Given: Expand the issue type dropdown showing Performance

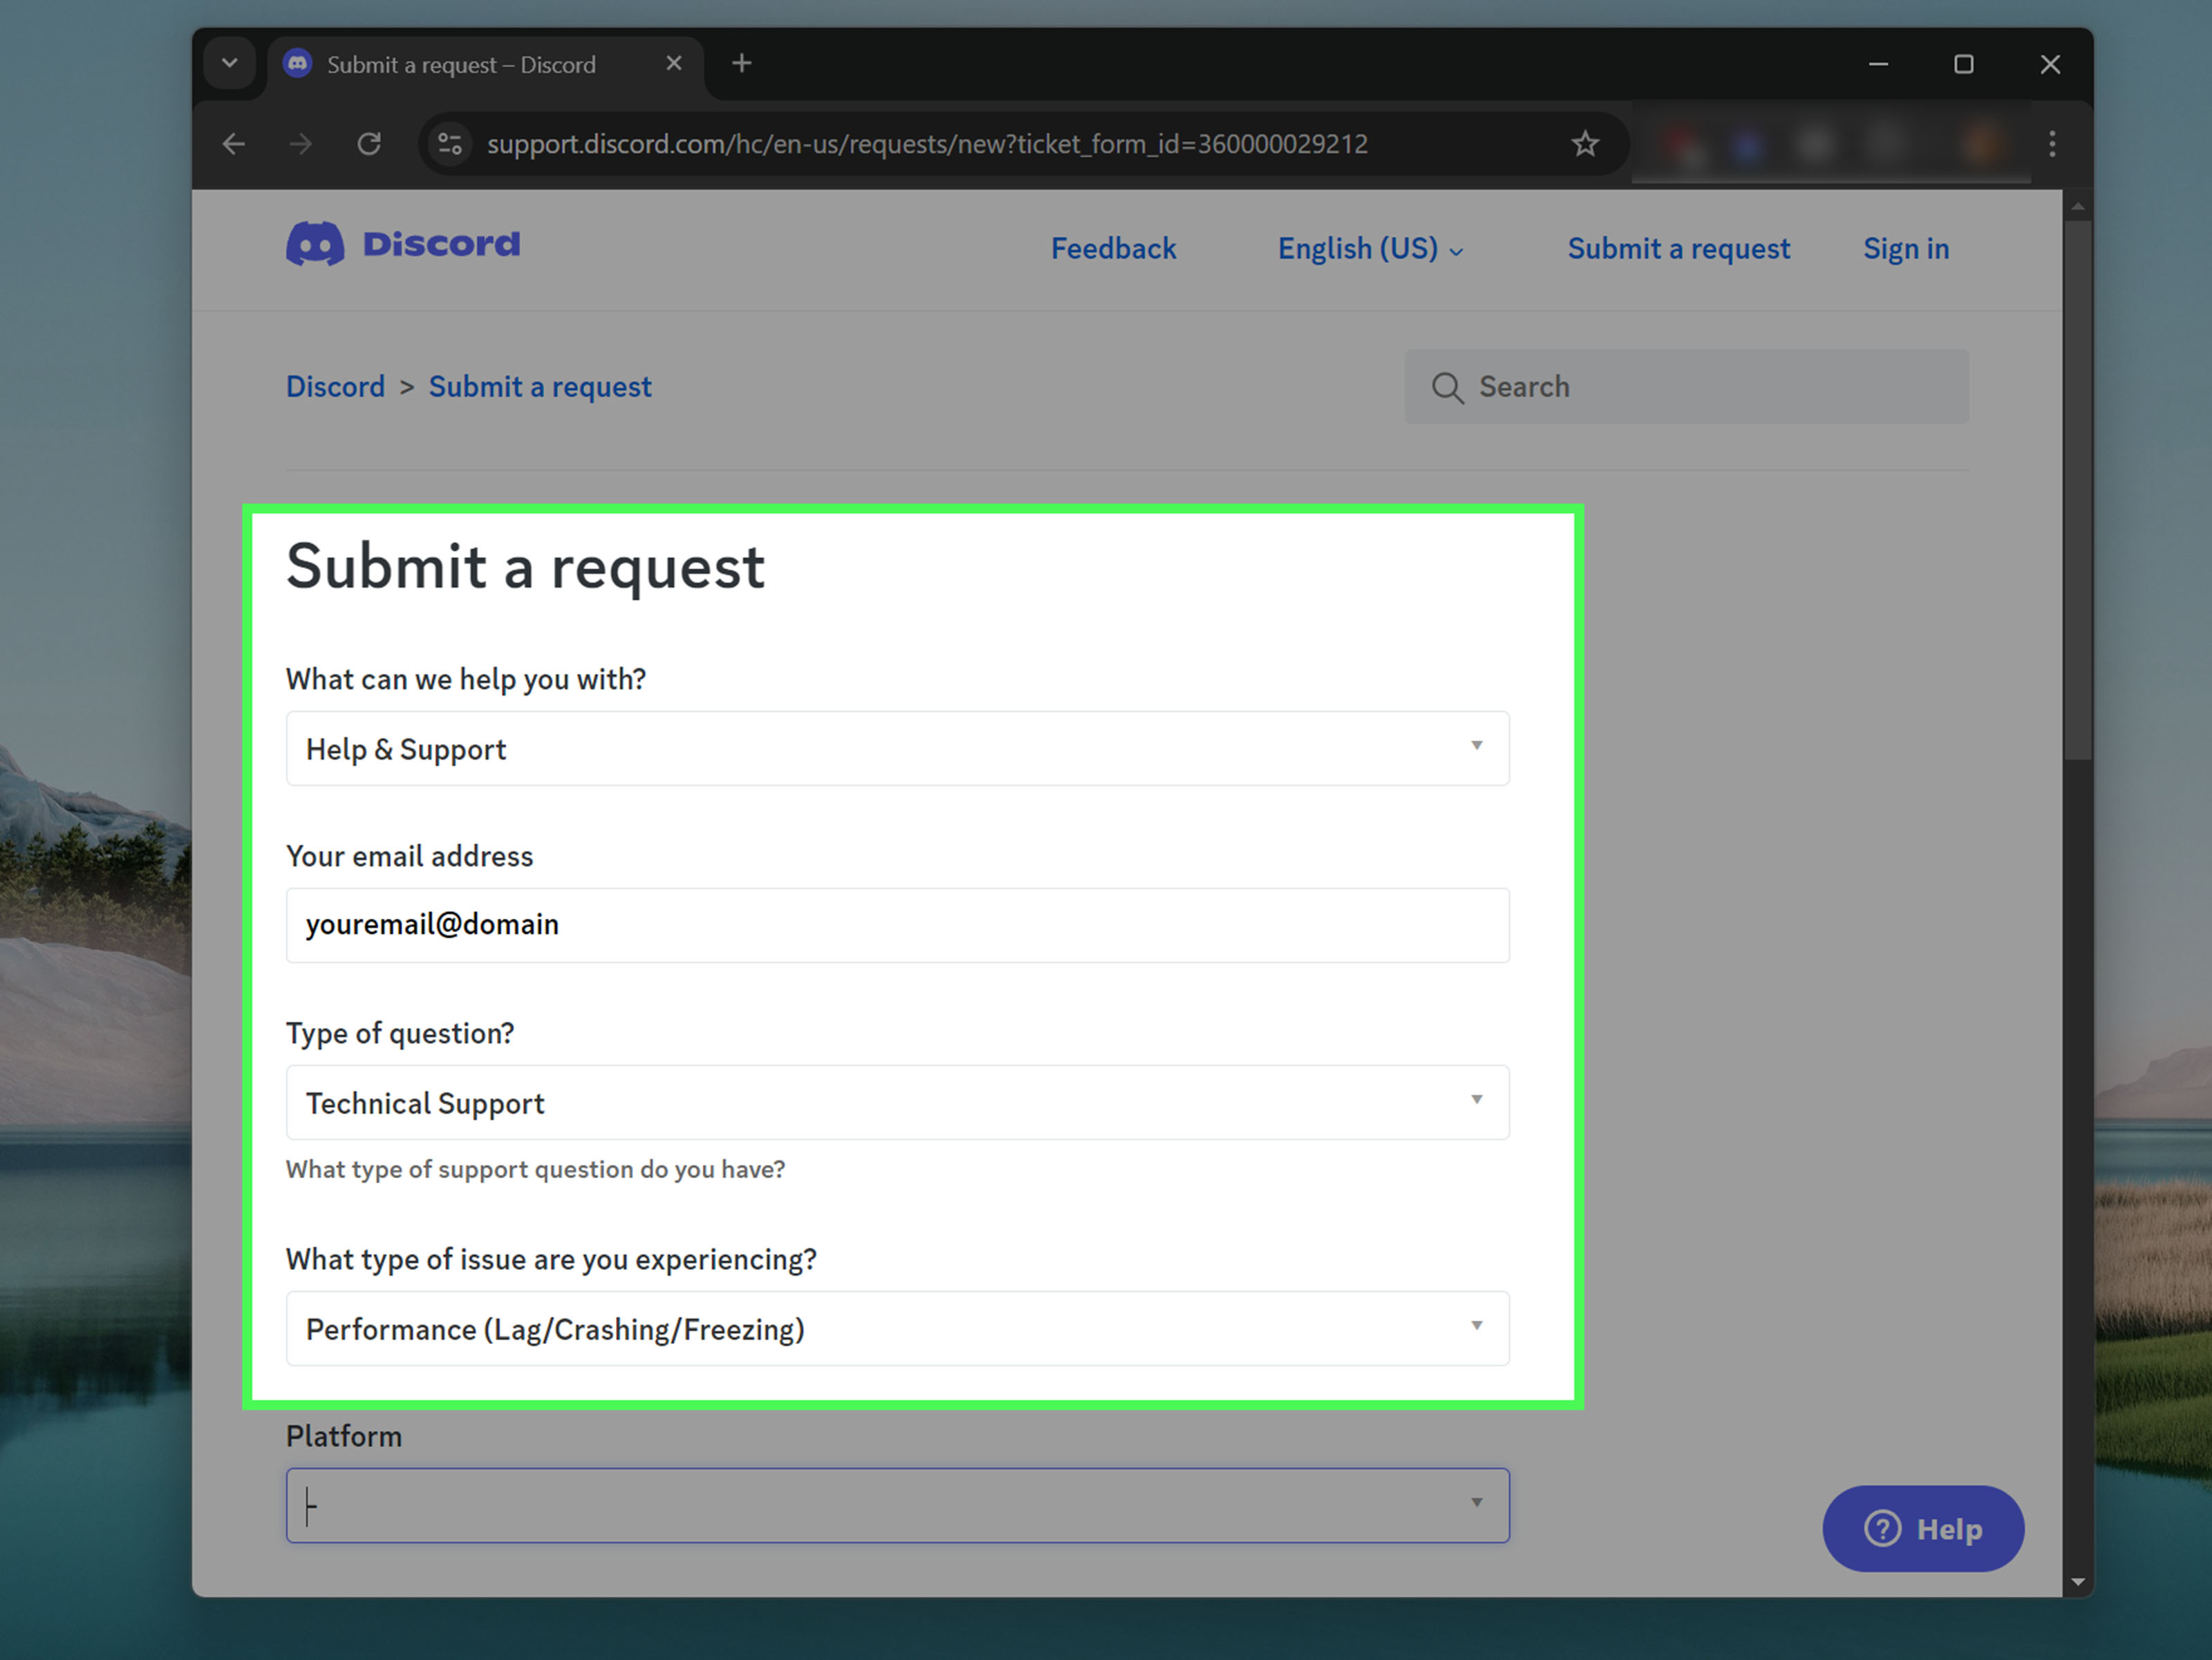Looking at the screenshot, I should (897, 1329).
